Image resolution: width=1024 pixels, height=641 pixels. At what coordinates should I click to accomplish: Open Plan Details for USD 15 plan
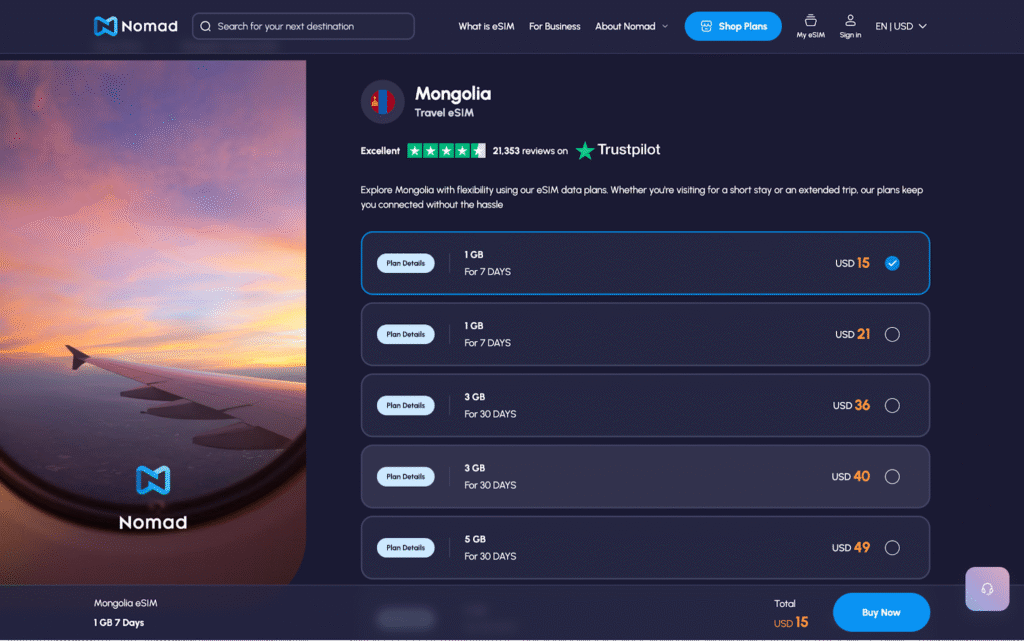(x=406, y=263)
